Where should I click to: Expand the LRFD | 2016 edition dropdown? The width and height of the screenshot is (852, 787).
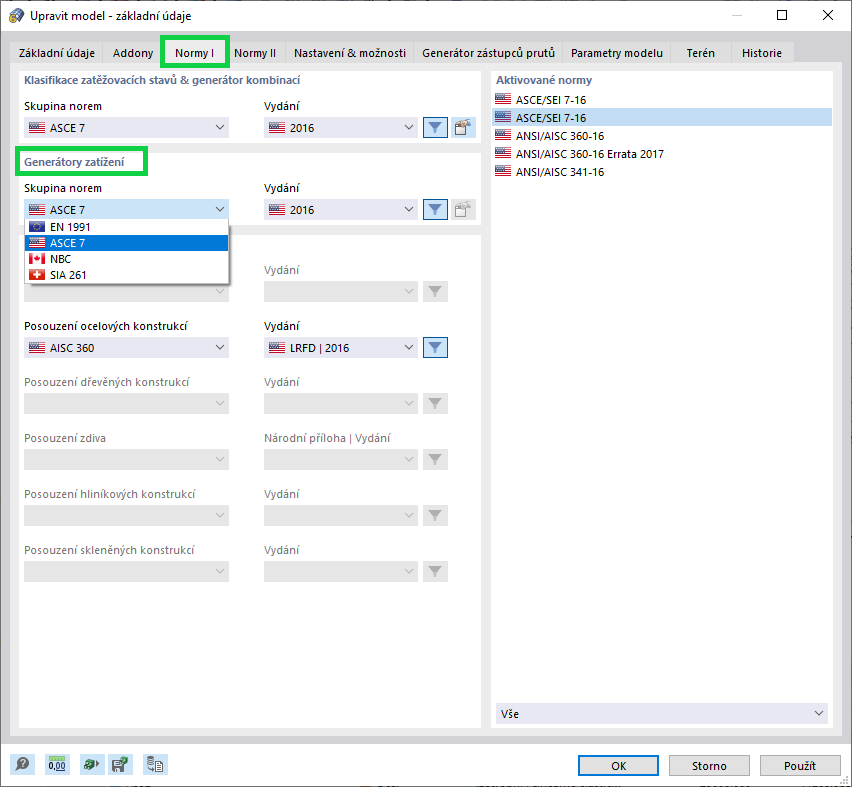(341, 348)
